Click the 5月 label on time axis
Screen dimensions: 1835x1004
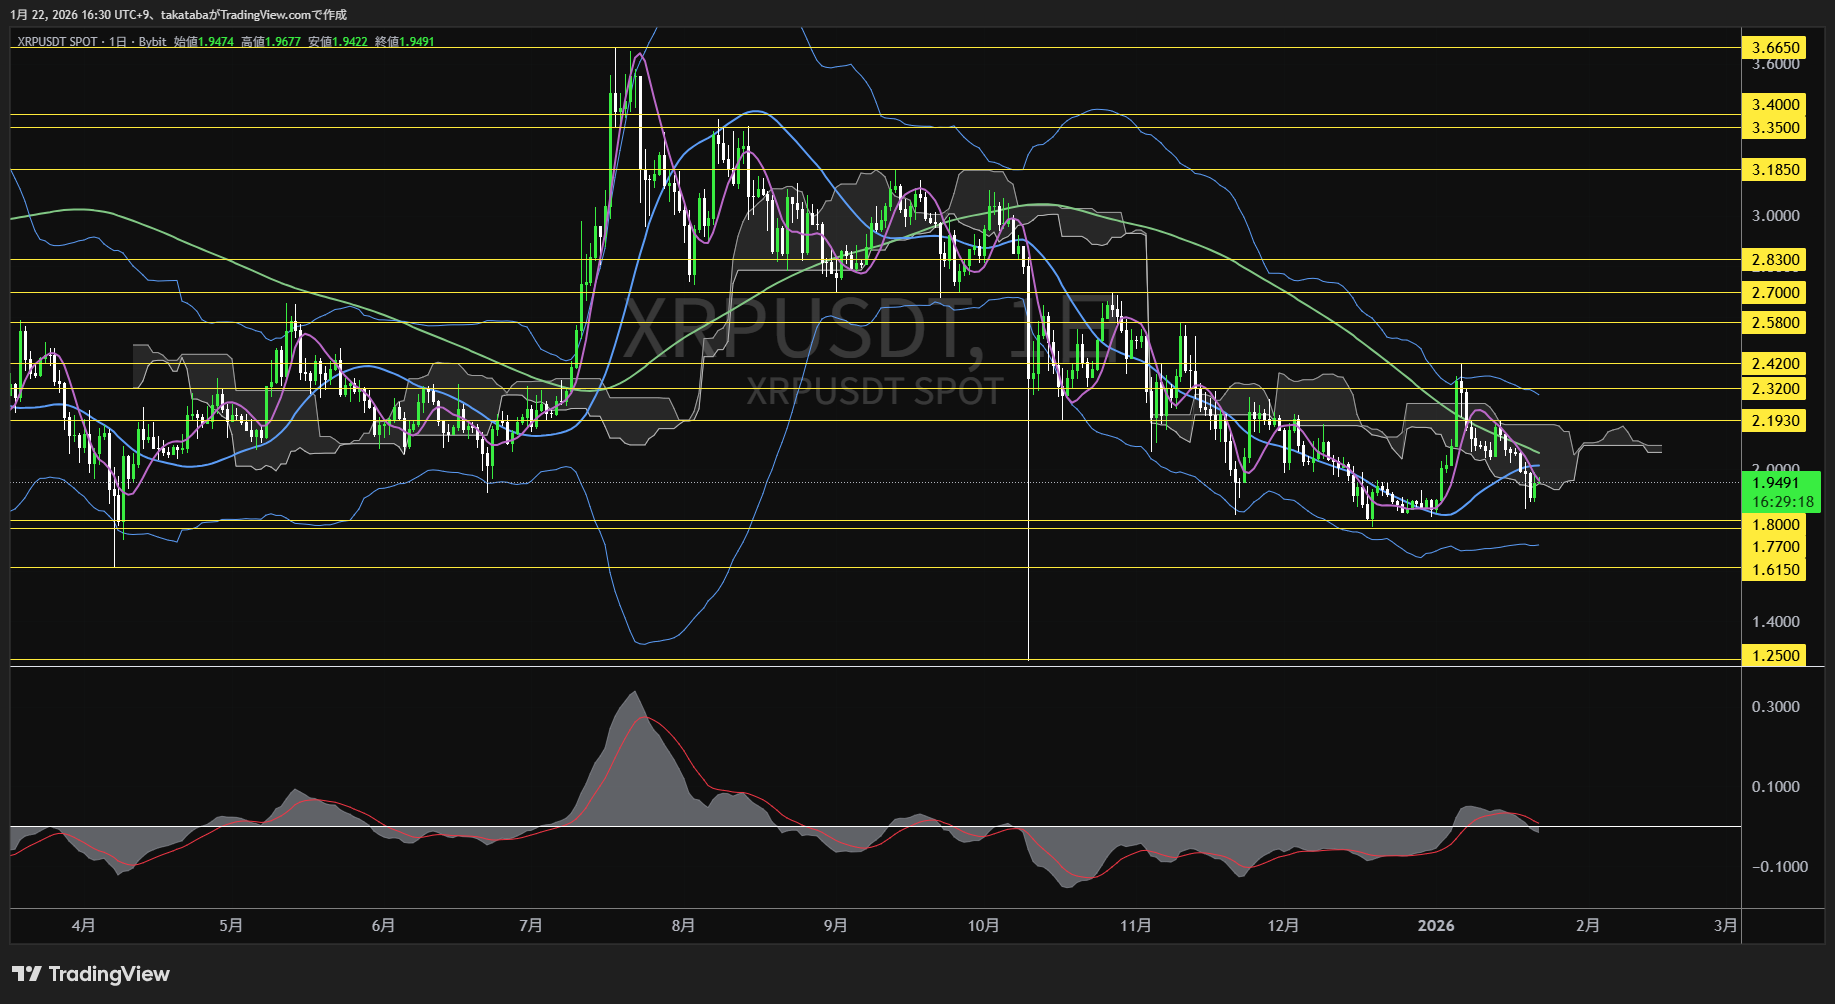pyautogui.click(x=231, y=925)
